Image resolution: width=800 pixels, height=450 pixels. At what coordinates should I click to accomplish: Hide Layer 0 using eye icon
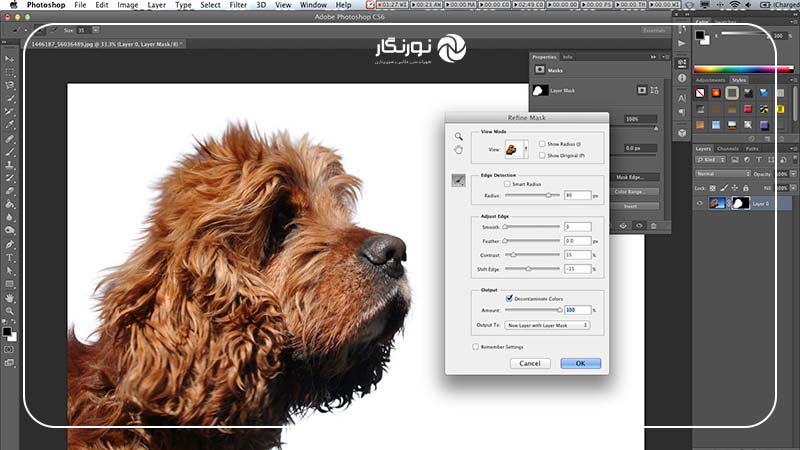[699, 204]
